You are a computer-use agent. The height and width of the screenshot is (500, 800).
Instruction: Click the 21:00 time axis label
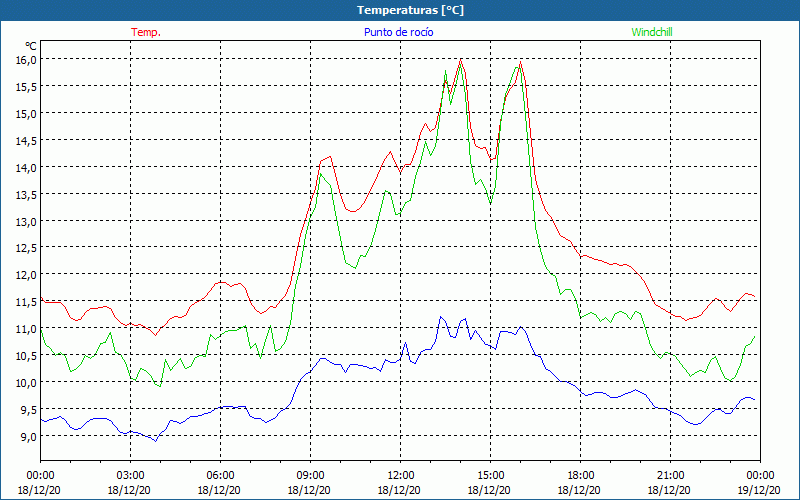[670, 476]
